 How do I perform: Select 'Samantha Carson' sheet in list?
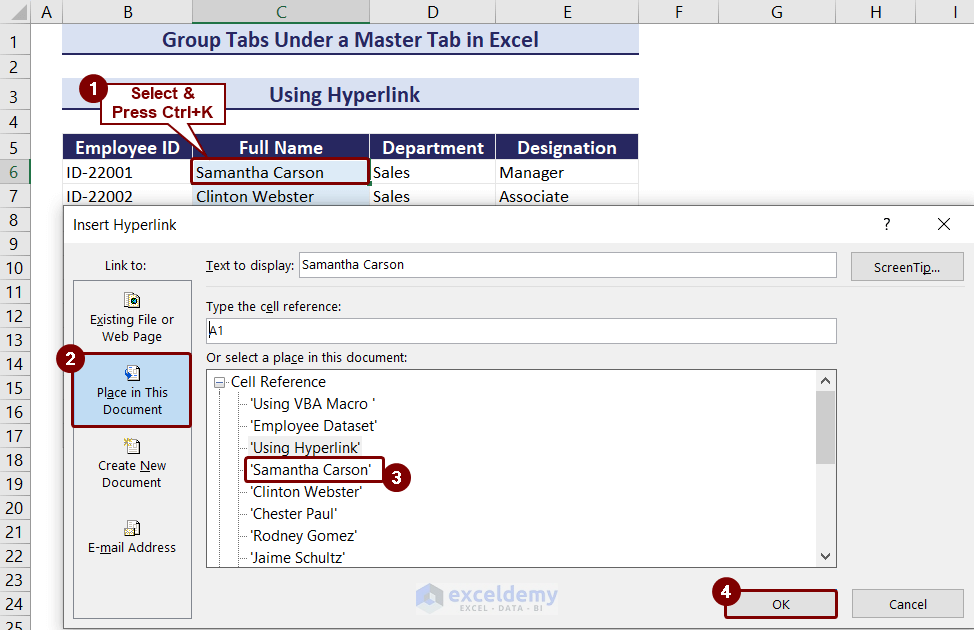point(311,470)
